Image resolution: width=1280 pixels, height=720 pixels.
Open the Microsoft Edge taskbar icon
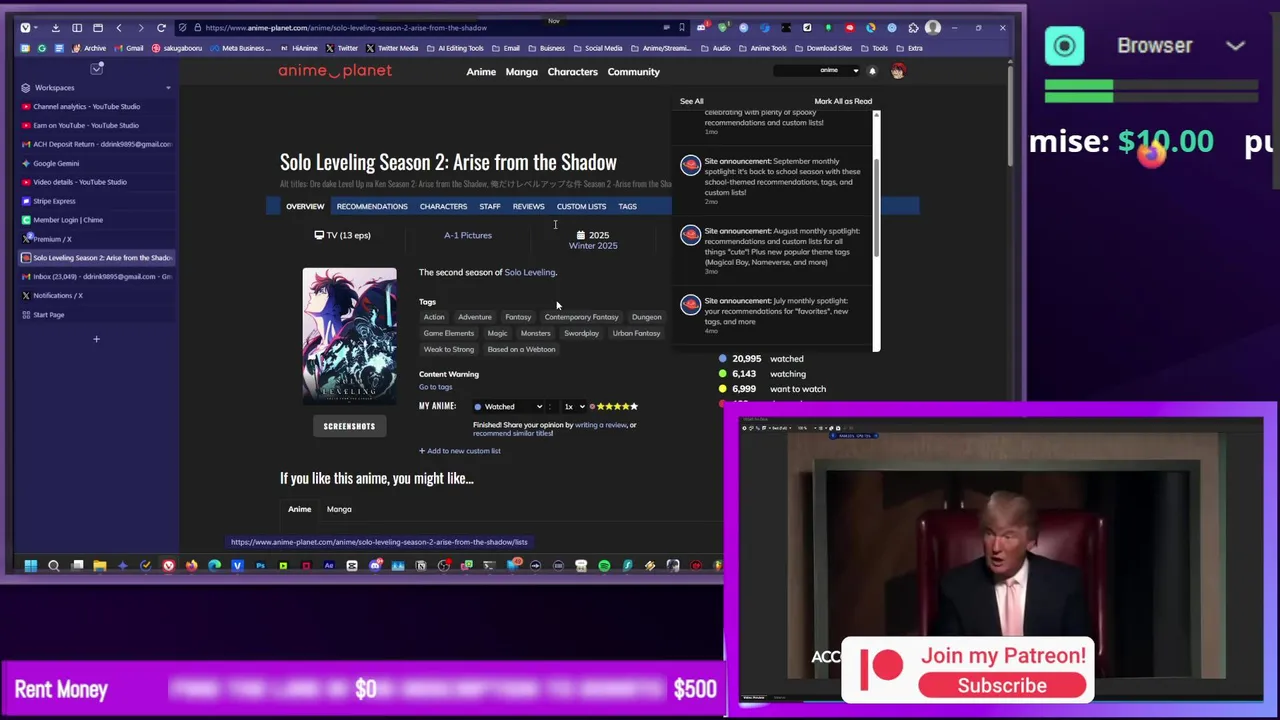pyautogui.click(x=214, y=566)
